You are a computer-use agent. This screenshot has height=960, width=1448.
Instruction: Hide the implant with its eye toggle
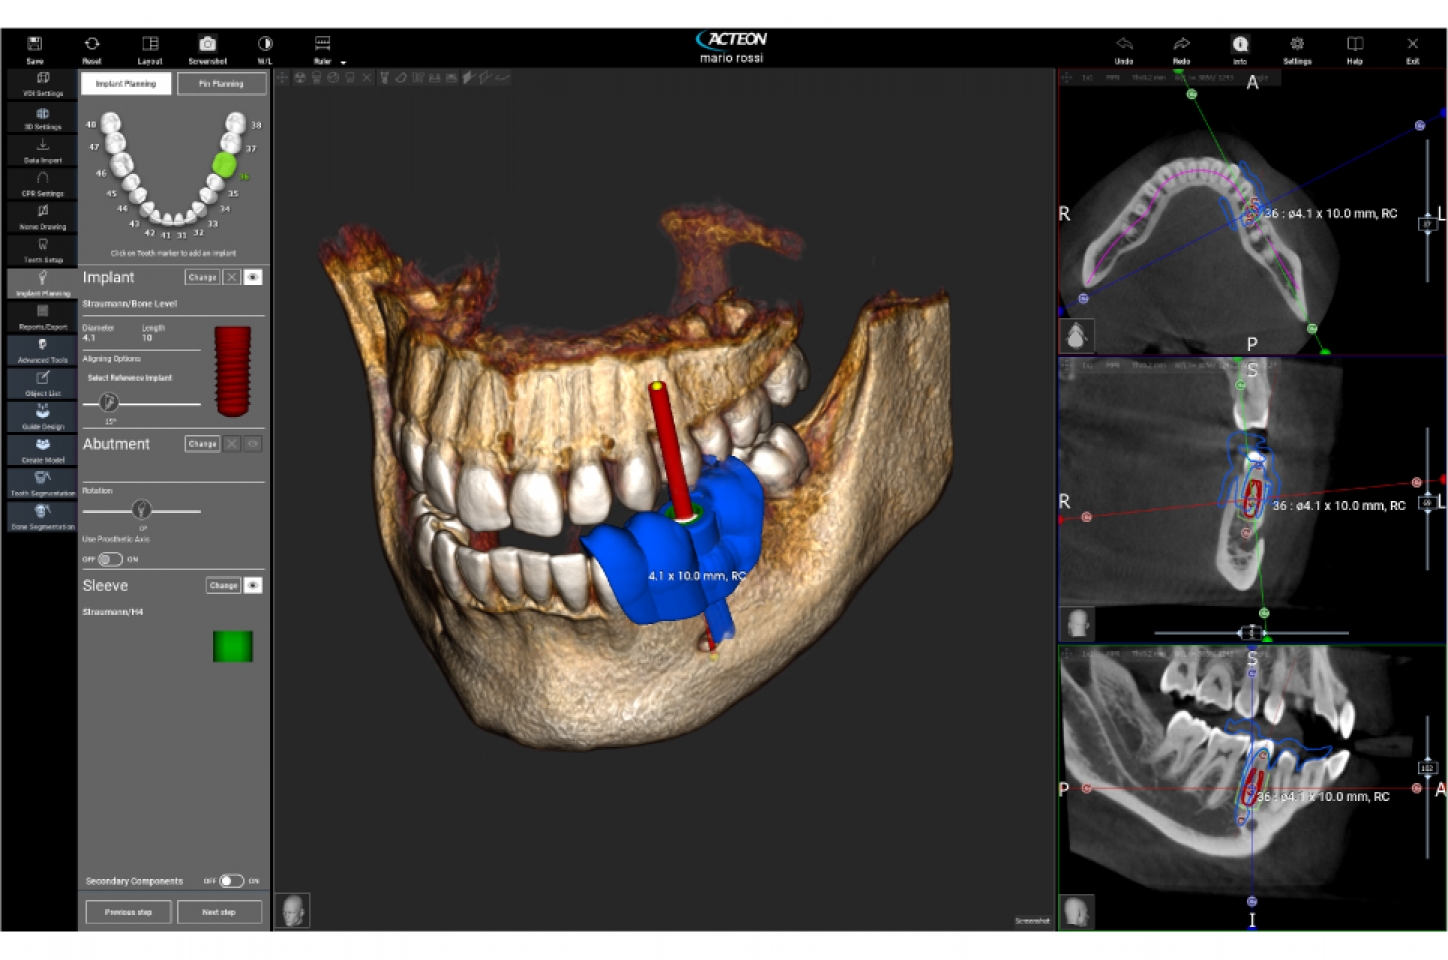(253, 277)
